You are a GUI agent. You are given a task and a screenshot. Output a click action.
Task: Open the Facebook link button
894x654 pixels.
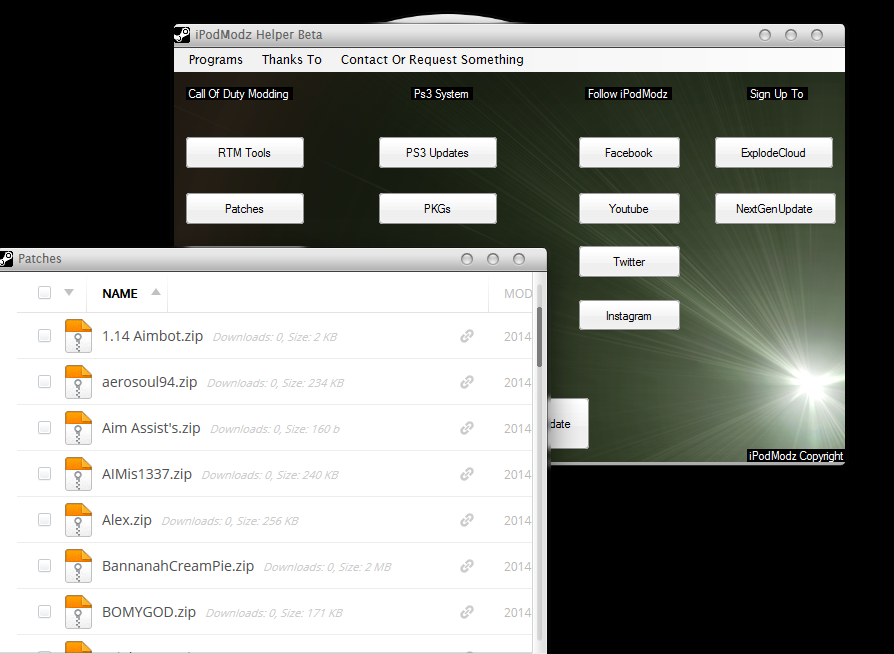[629, 153]
